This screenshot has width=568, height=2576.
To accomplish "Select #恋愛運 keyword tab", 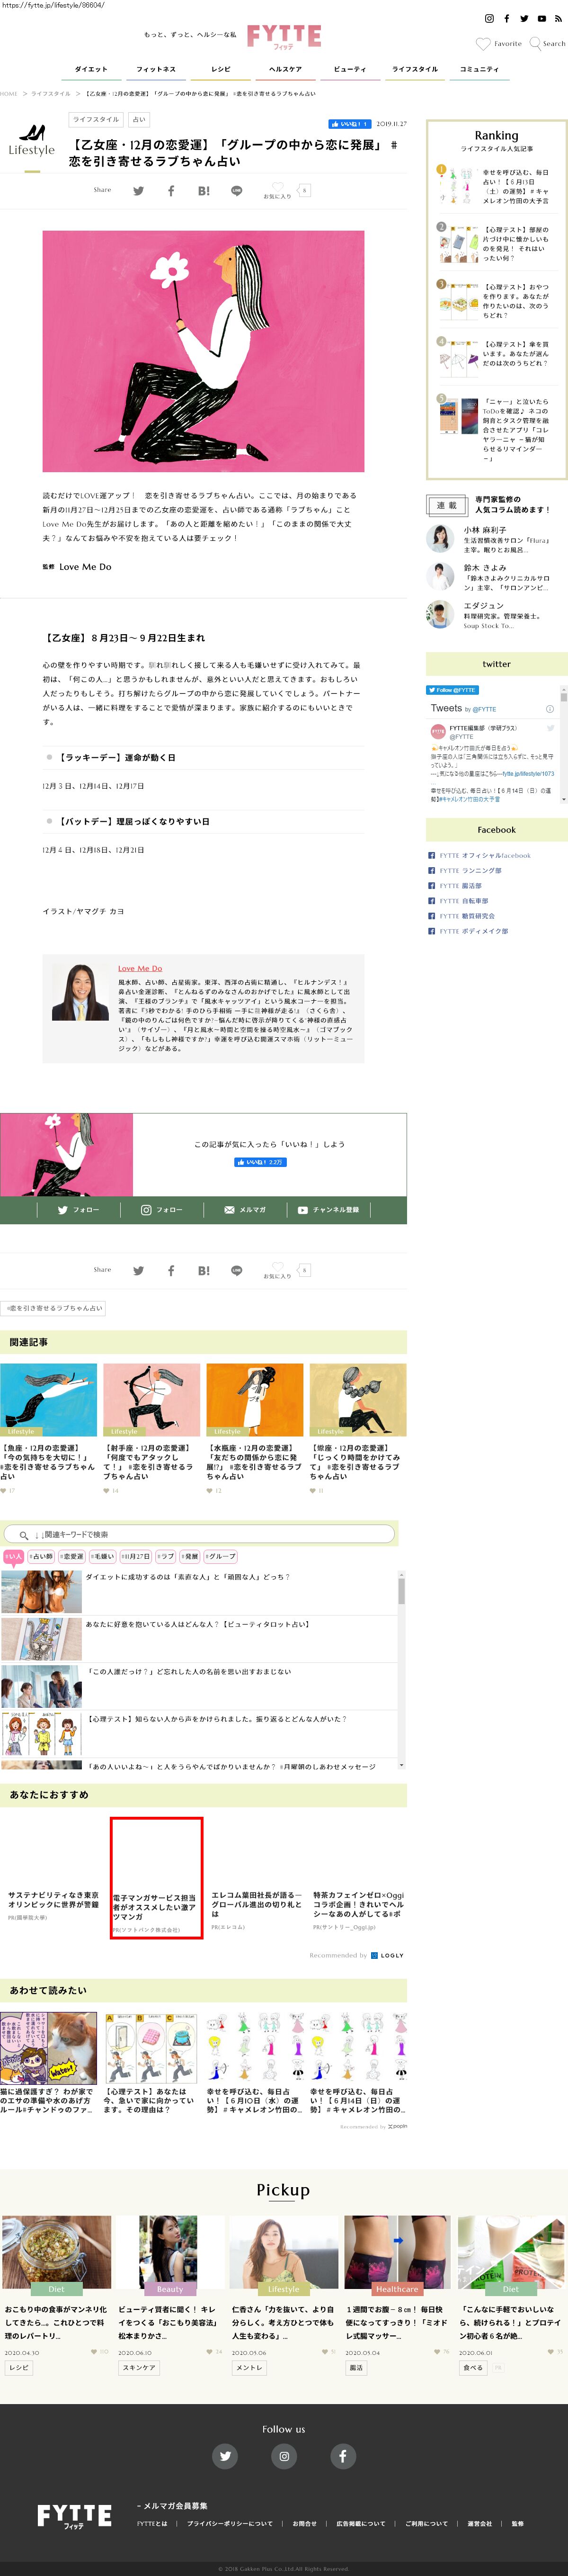I will (x=72, y=1556).
